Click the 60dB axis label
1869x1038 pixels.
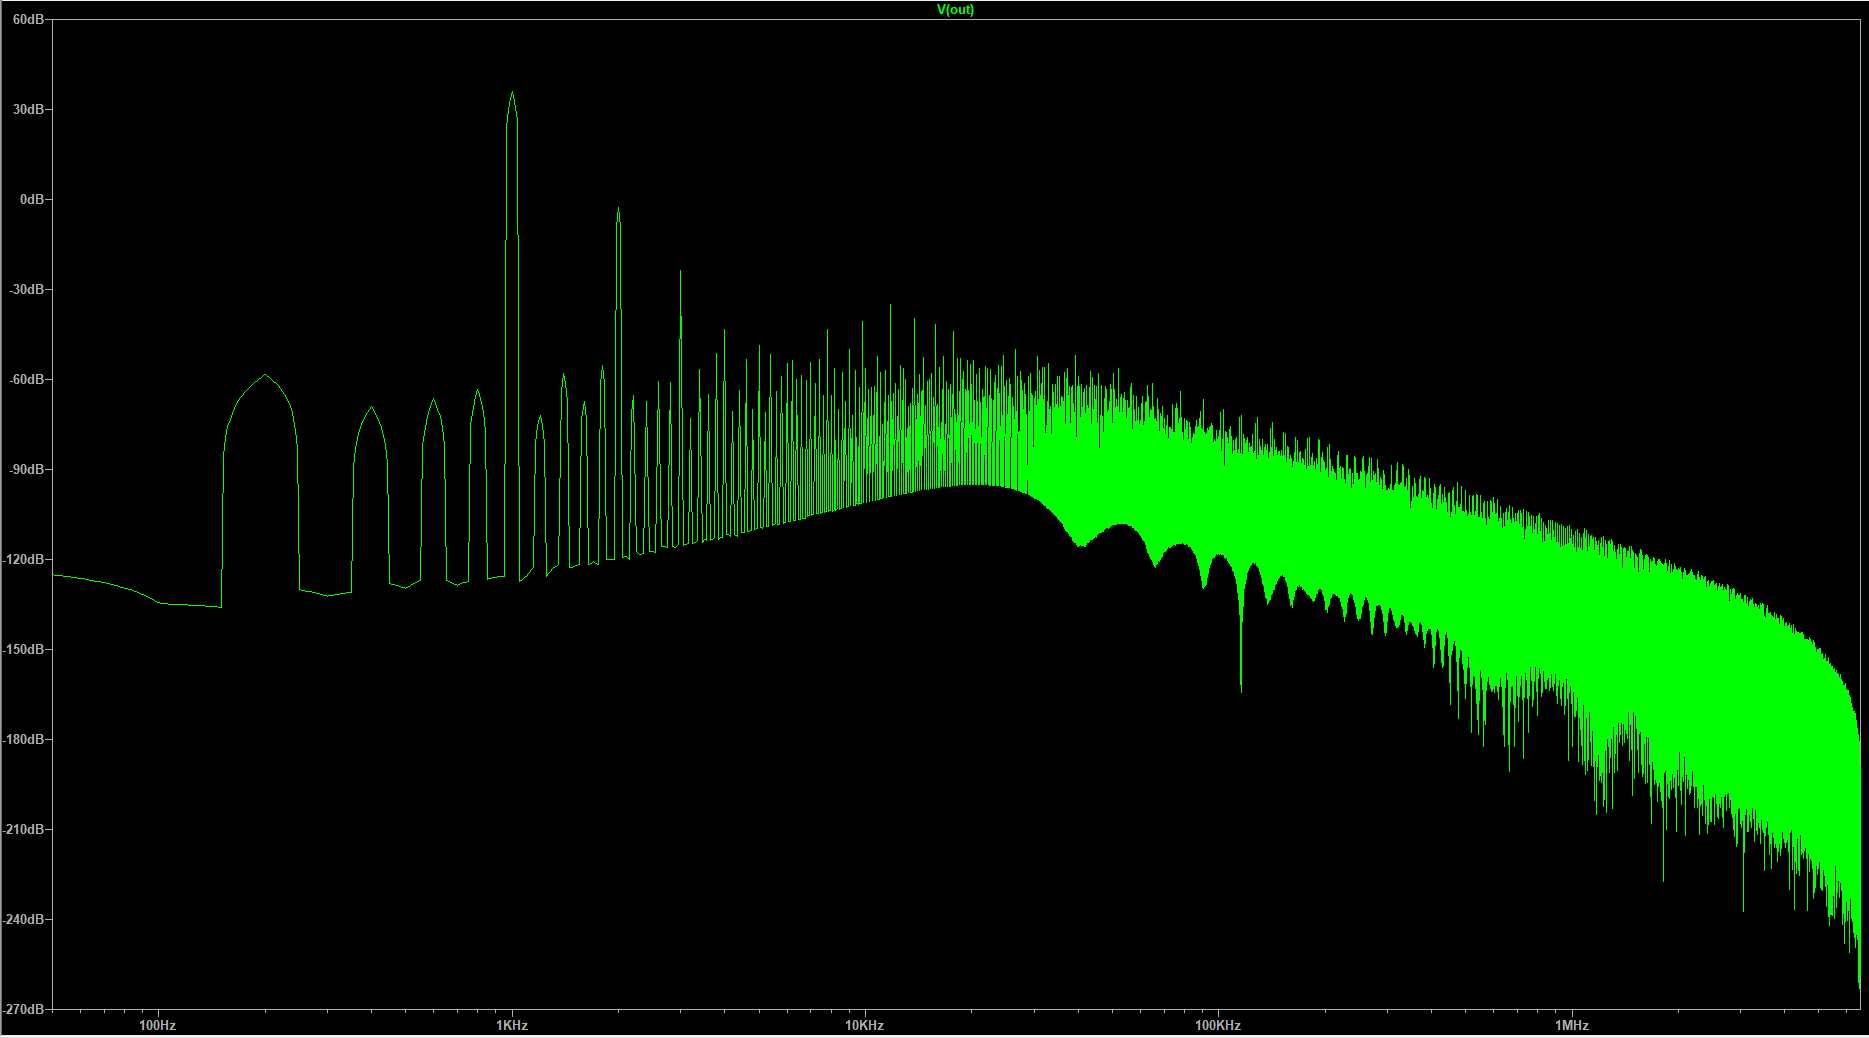tap(28, 19)
